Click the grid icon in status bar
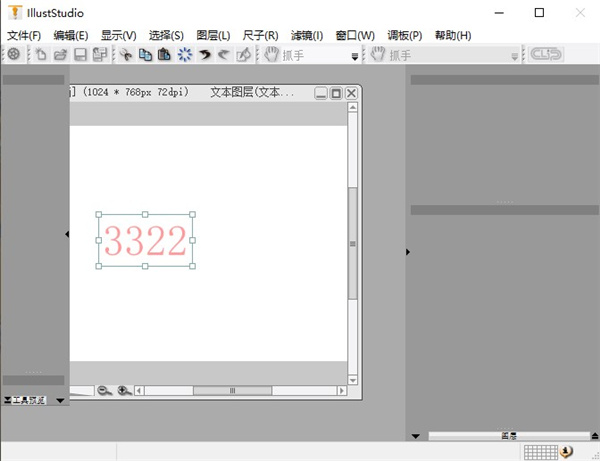This screenshot has width=600, height=461. [541, 452]
